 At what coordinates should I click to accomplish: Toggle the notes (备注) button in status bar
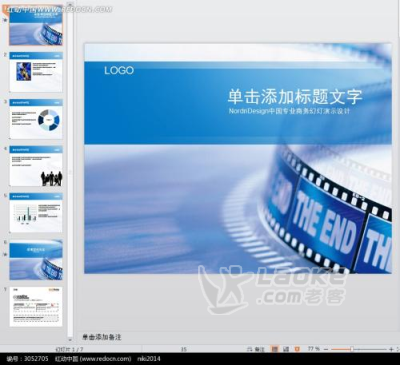click(x=256, y=349)
